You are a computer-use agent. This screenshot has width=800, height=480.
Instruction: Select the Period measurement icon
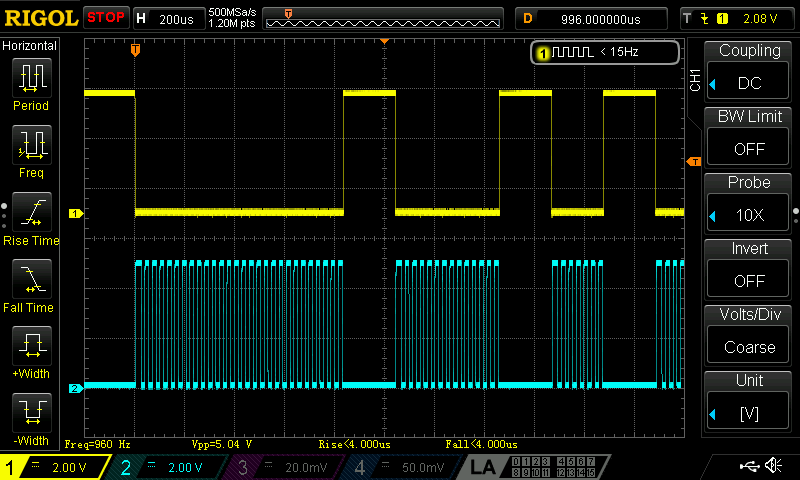(32, 78)
